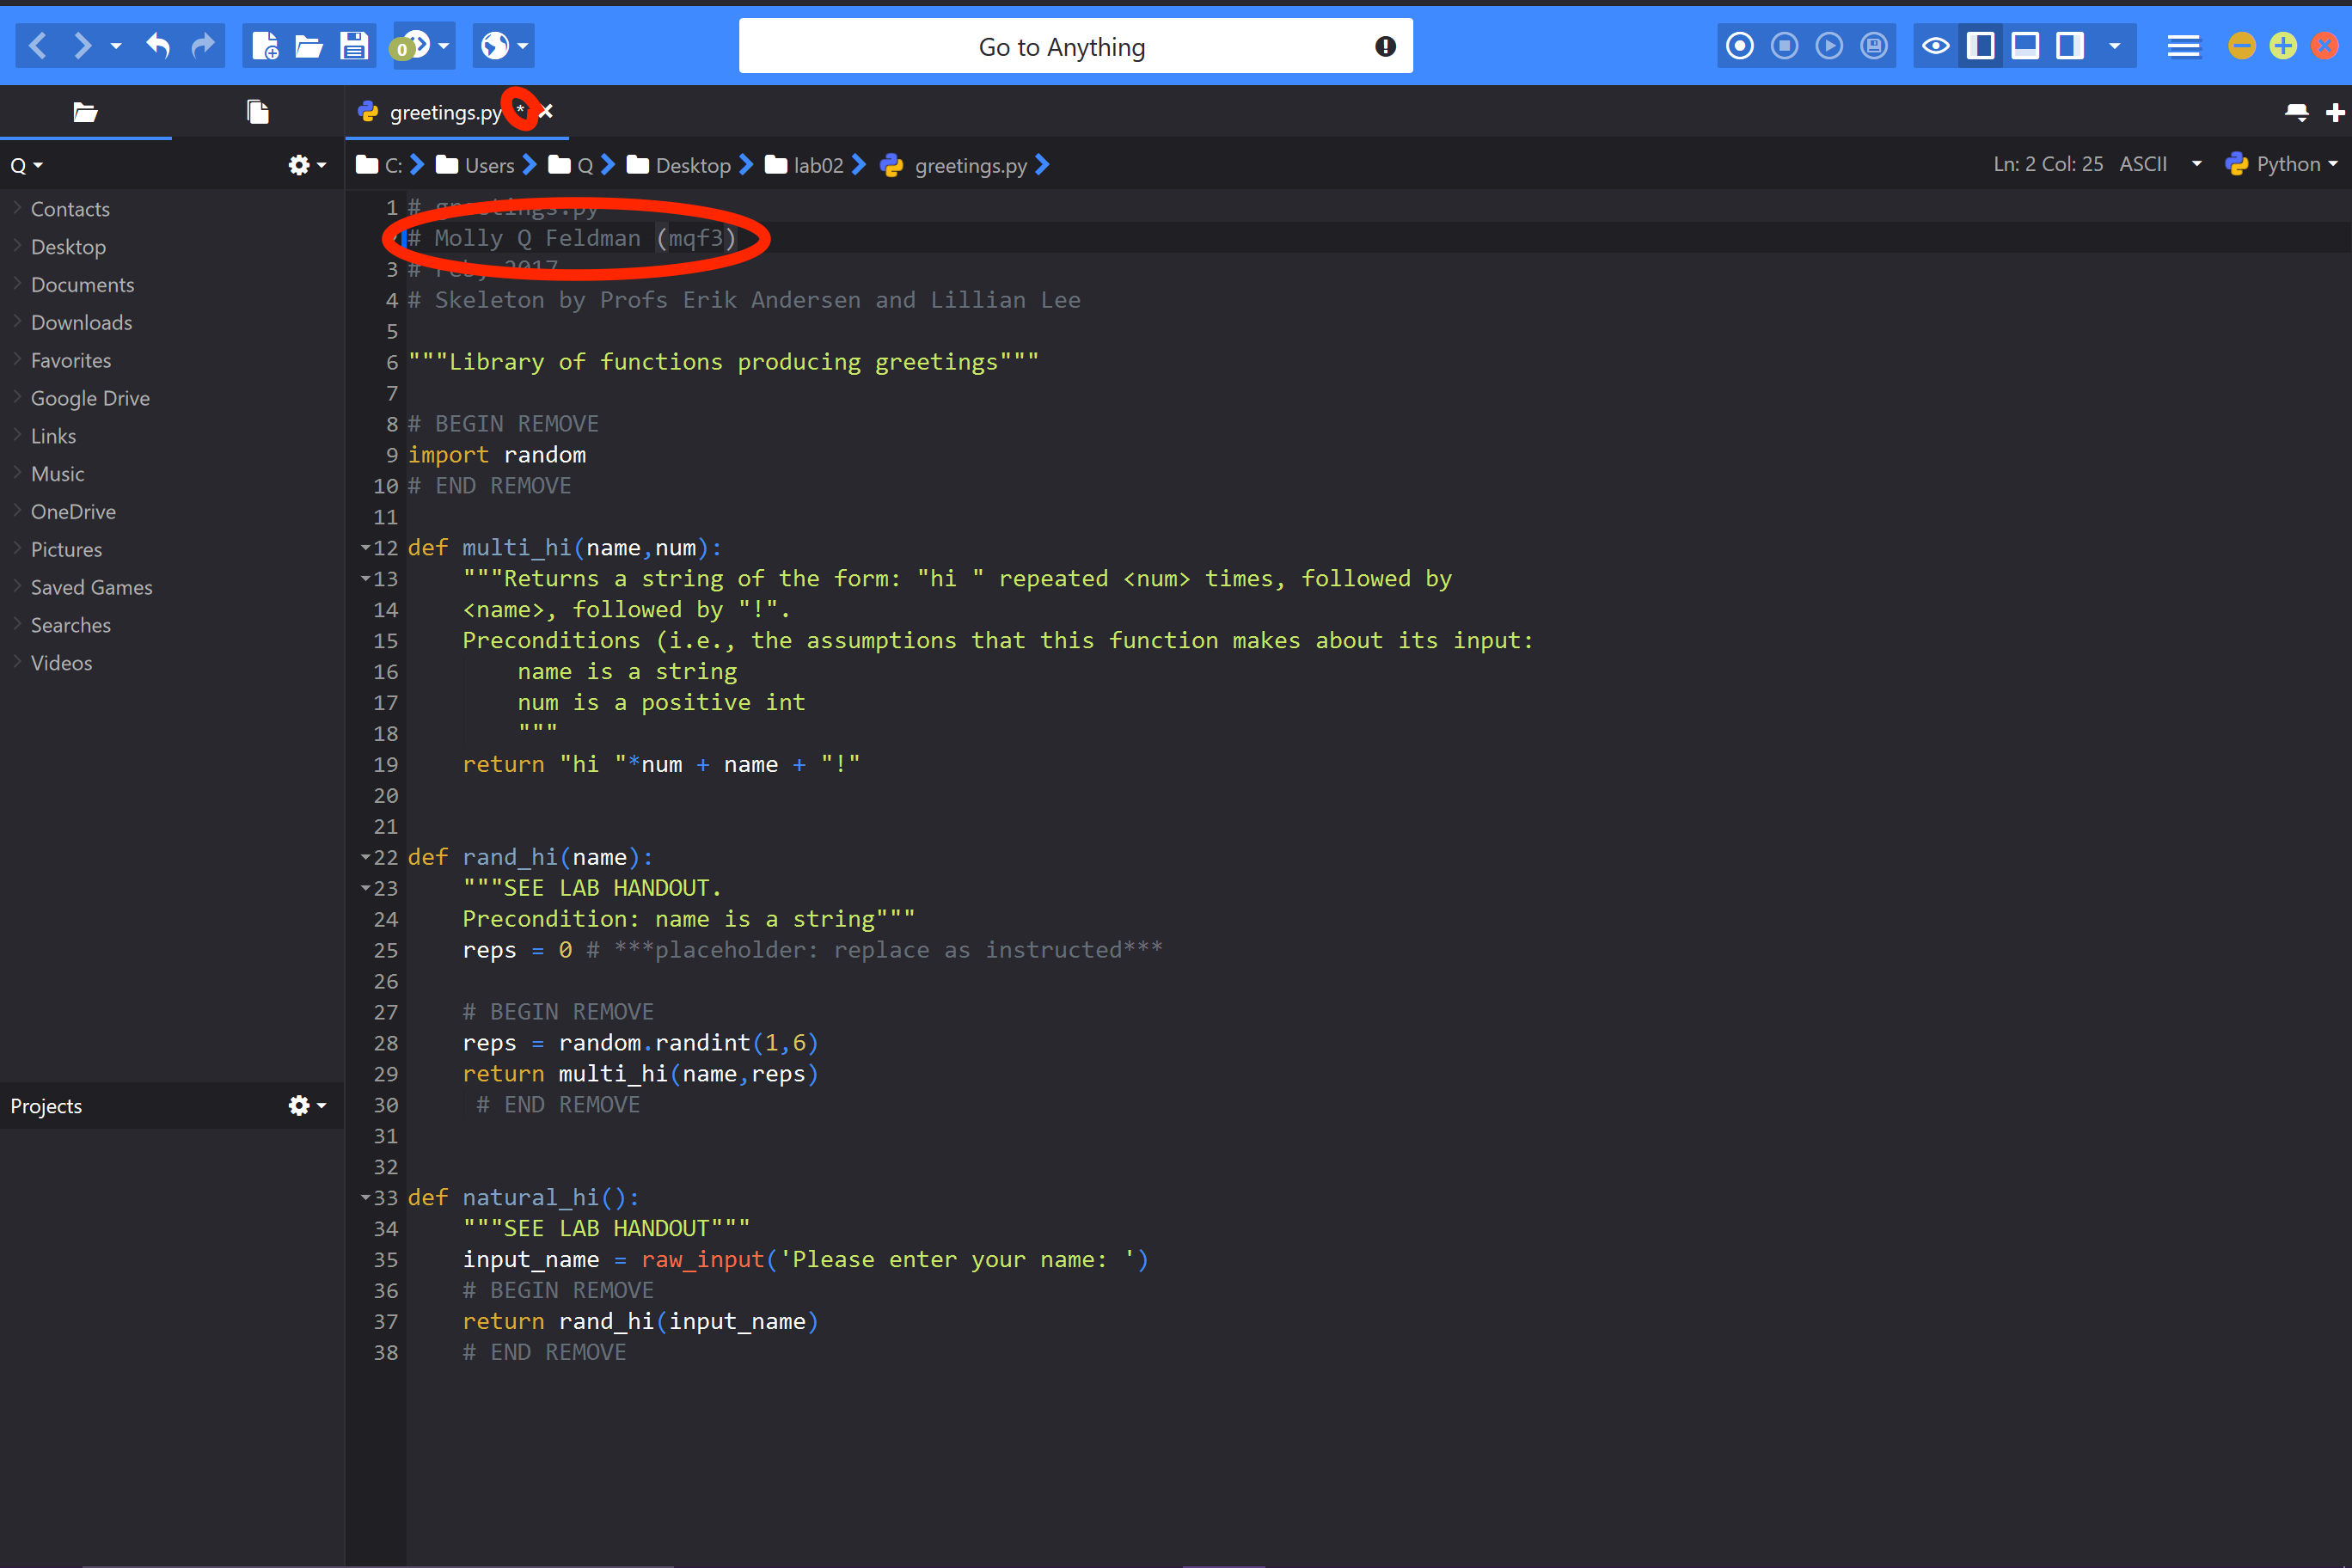The image size is (2352, 1568).
Task: Switch to the greetings.py tab
Action: click(x=445, y=112)
